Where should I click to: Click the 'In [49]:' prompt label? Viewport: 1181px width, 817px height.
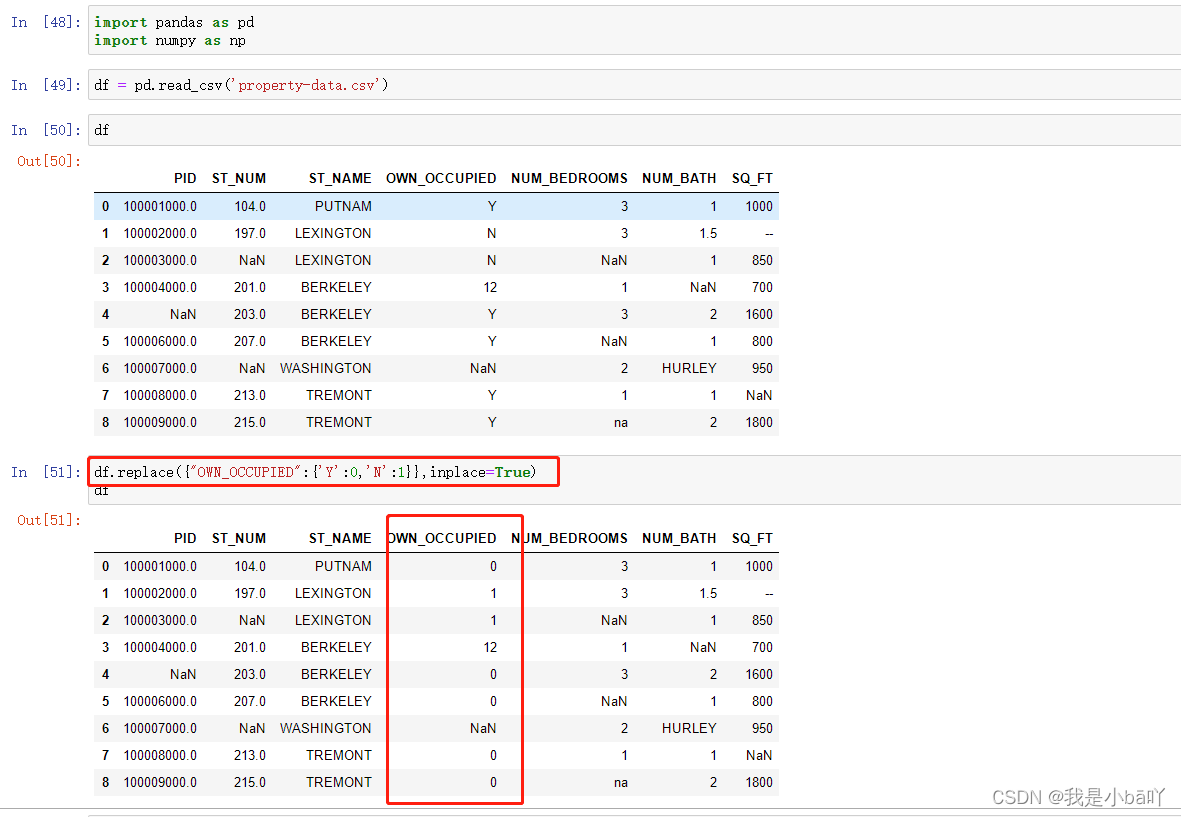coord(46,85)
